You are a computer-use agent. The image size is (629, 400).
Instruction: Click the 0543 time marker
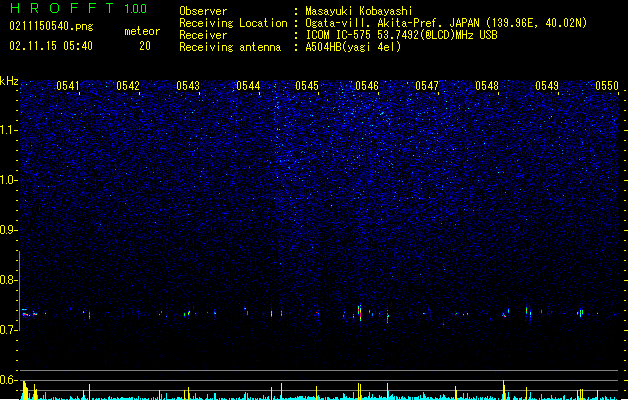coord(188,85)
